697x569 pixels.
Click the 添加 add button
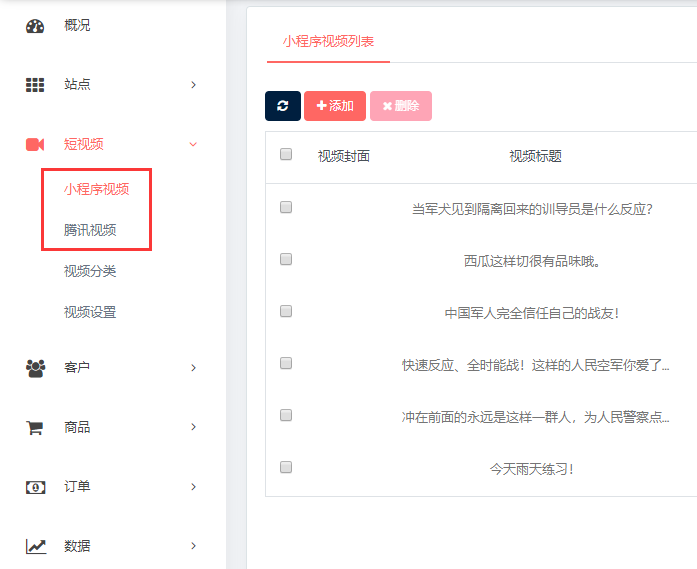(x=335, y=106)
